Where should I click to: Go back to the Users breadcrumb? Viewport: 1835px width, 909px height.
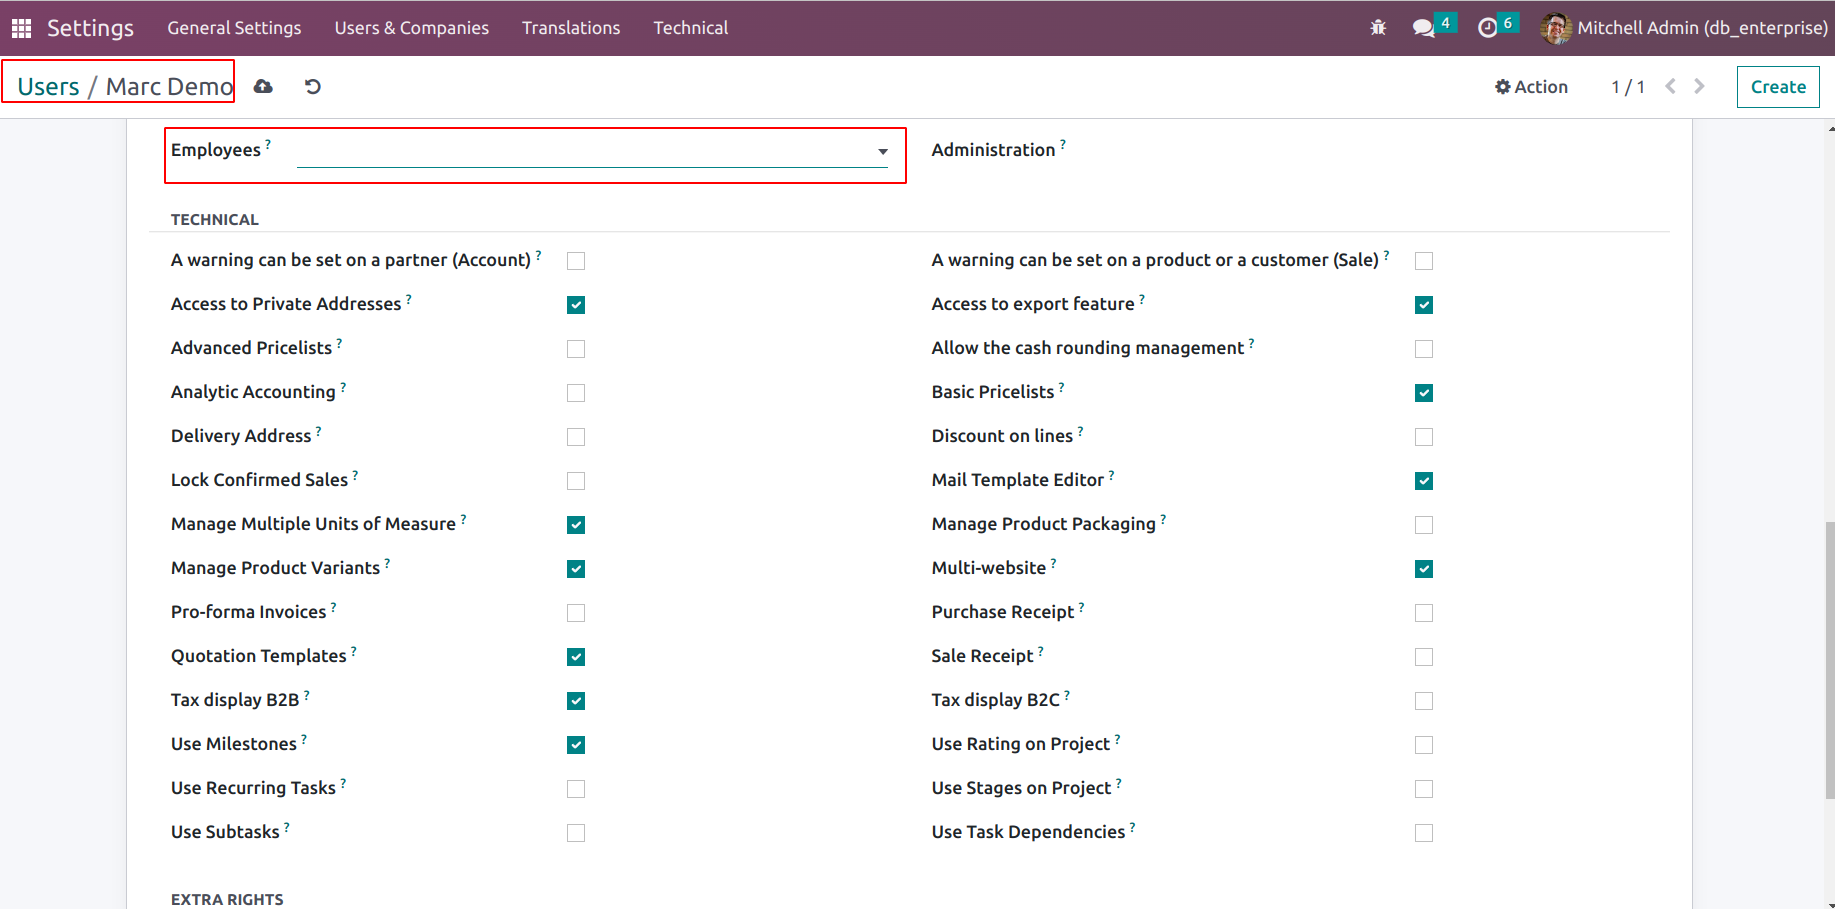pyautogui.click(x=48, y=87)
